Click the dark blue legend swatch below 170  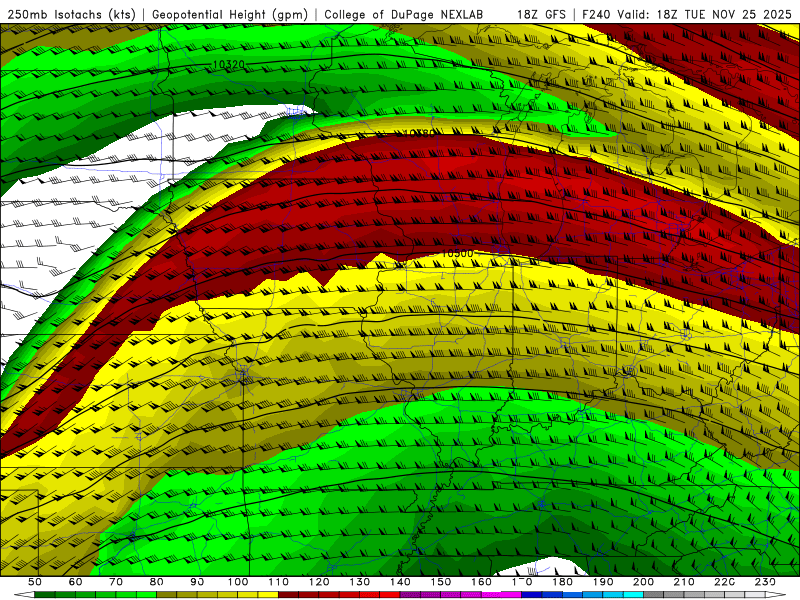(532, 595)
